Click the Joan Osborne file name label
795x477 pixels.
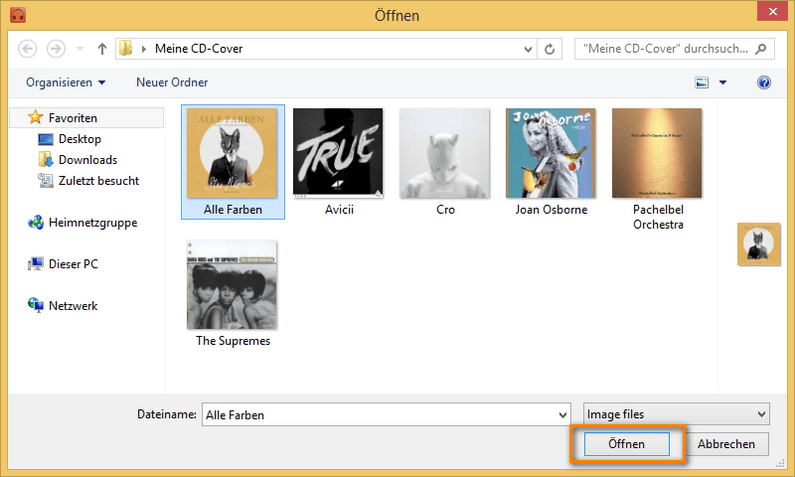(551, 209)
